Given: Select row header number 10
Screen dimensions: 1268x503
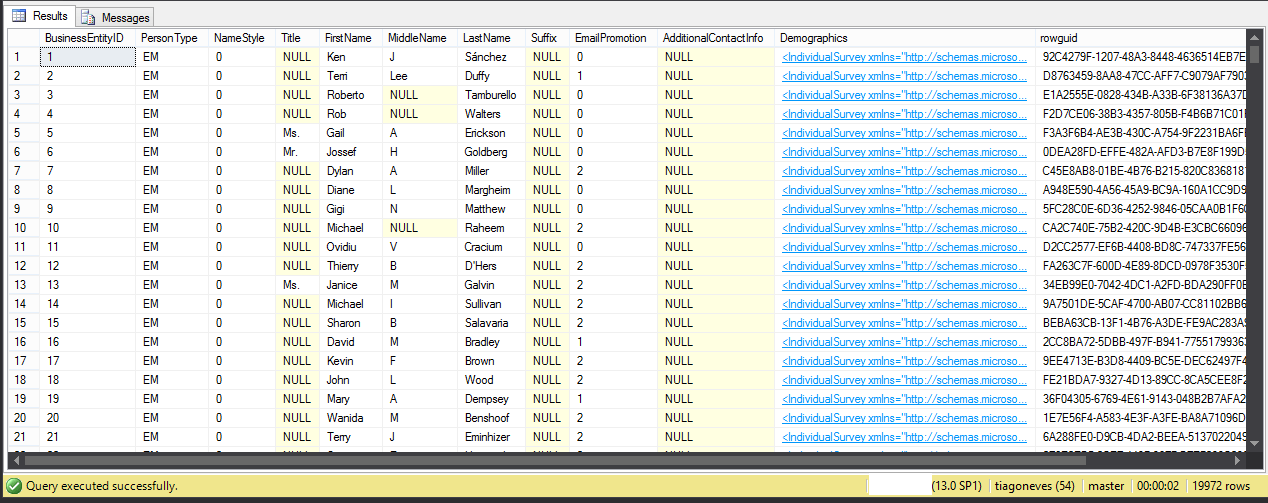Looking at the screenshot, I should 24,228.
